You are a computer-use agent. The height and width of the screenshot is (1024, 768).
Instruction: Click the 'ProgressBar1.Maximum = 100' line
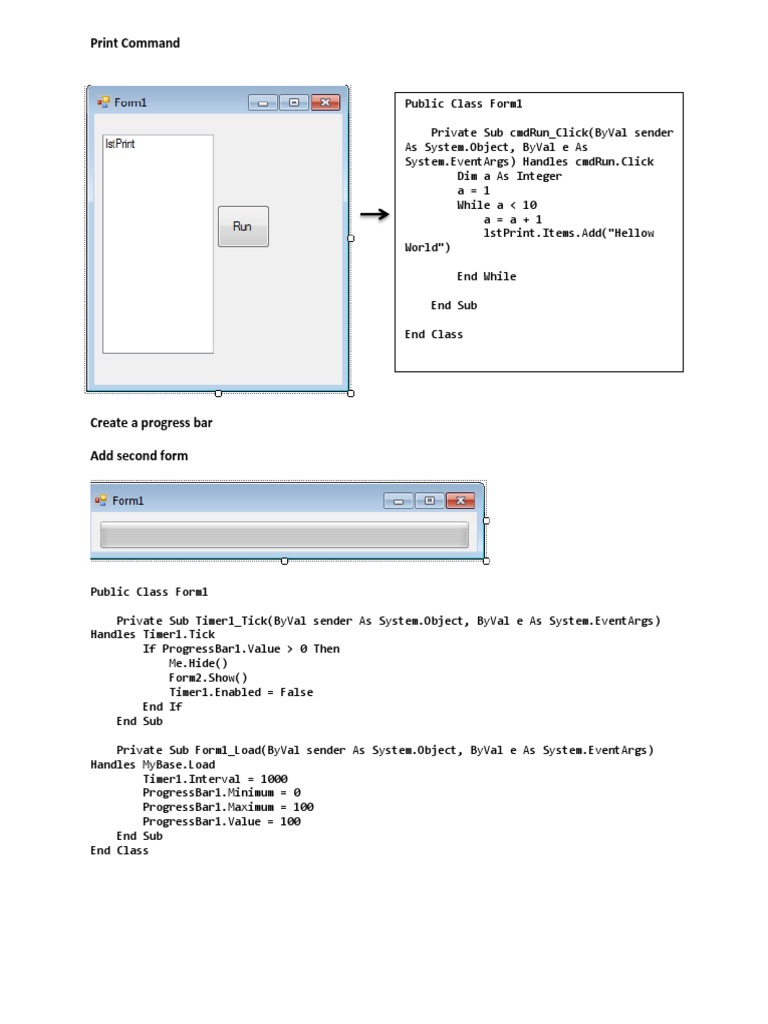tap(228, 807)
